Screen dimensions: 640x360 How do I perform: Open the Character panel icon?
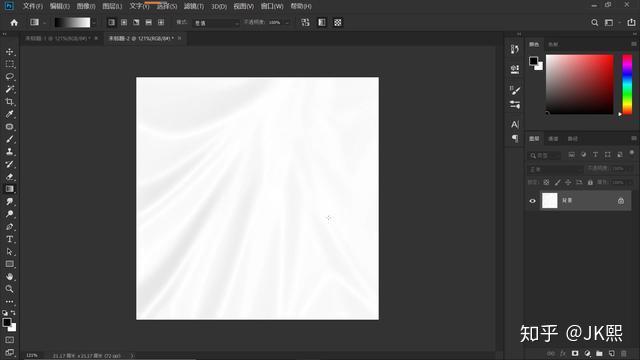coord(515,124)
